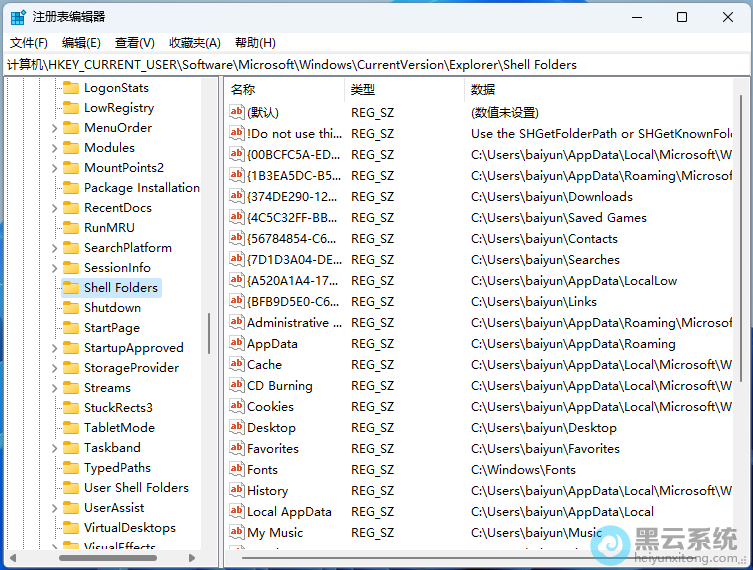Click the folder icon next to TabletMode
The height and width of the screenshot is (570, 753).
click(x=71, y=428)
